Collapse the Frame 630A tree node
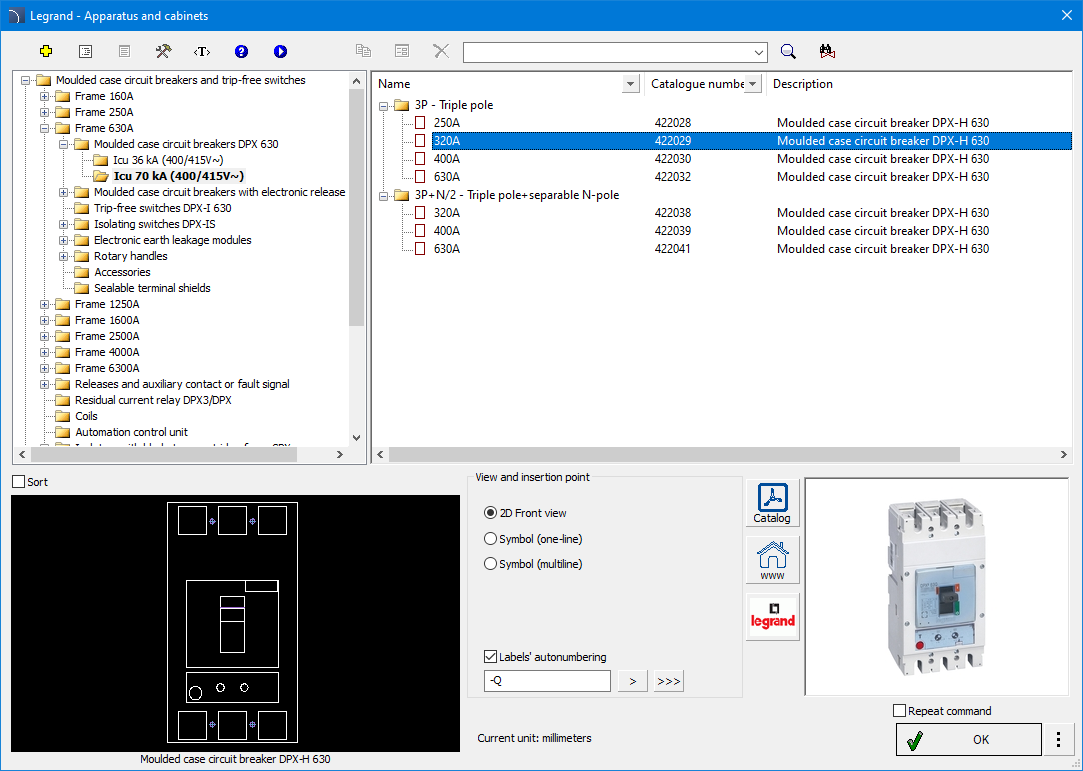The image size is (1083, 771). (x=44, y=128)
